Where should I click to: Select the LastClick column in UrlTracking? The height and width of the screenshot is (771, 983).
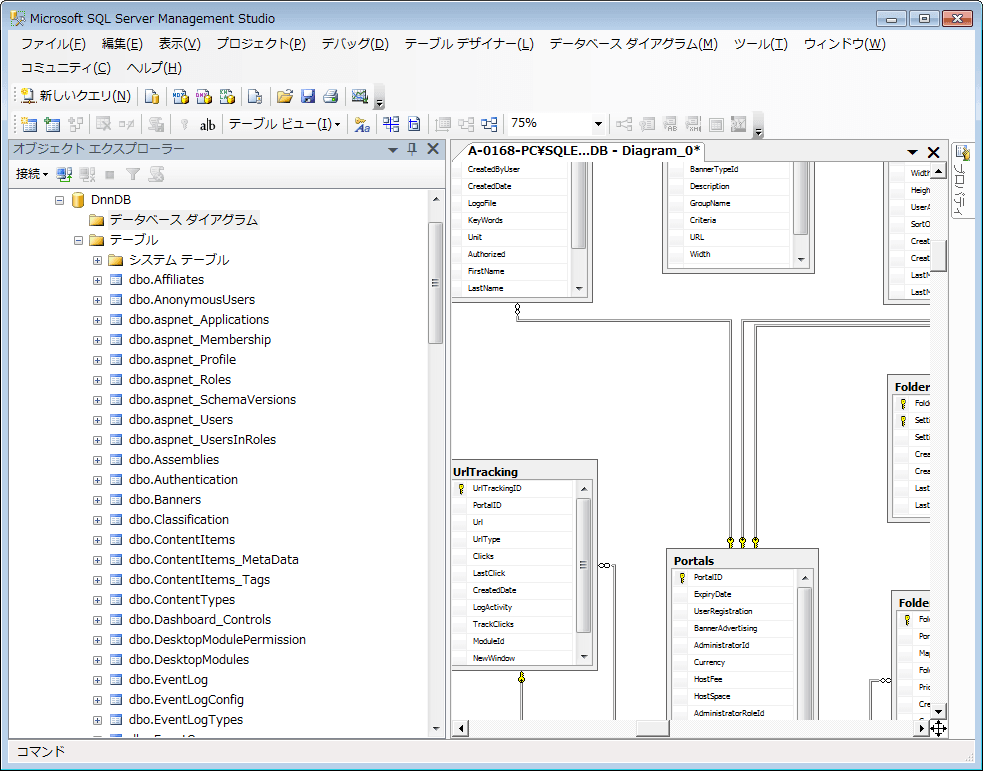pos(489,573)
